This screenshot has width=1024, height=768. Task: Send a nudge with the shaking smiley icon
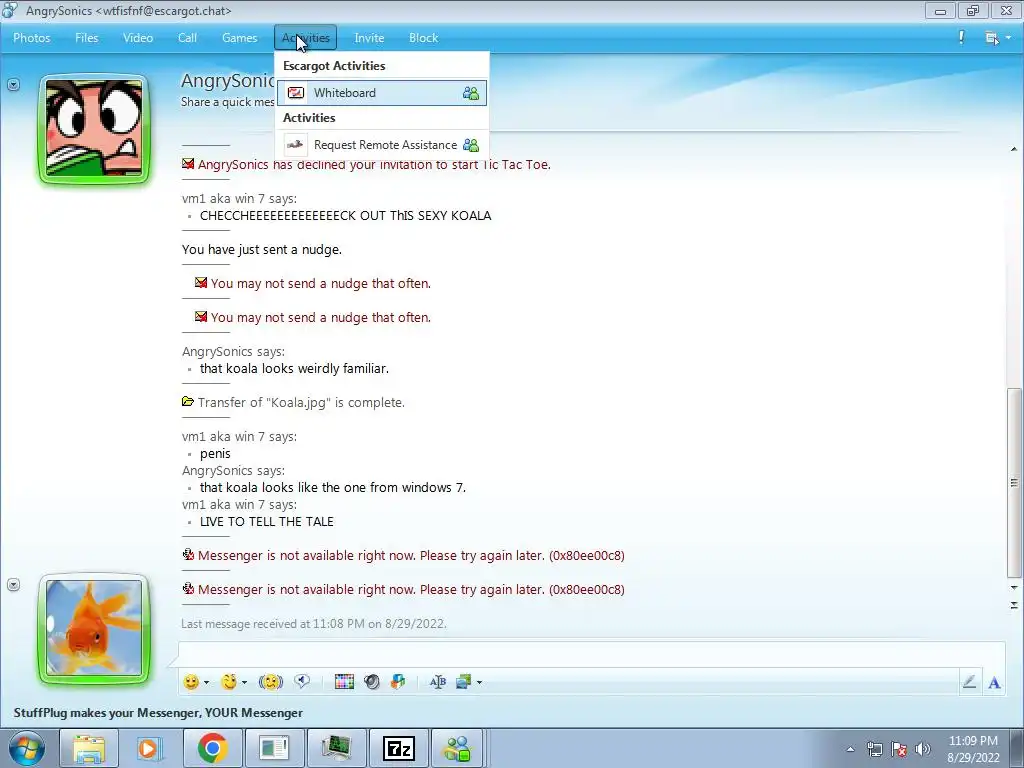270,682
